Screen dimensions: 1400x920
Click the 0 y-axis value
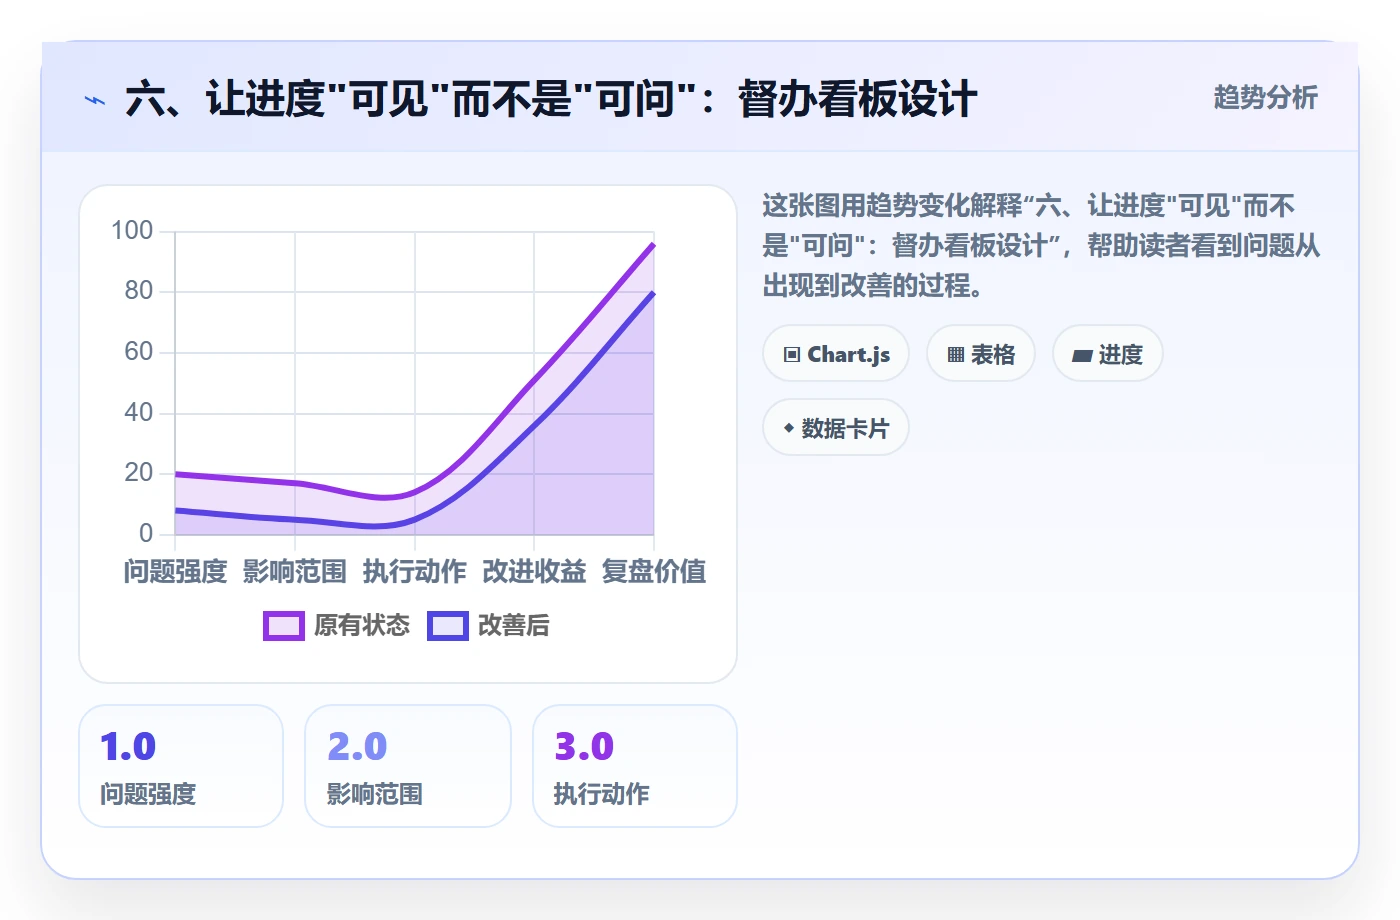click(146, 534)
